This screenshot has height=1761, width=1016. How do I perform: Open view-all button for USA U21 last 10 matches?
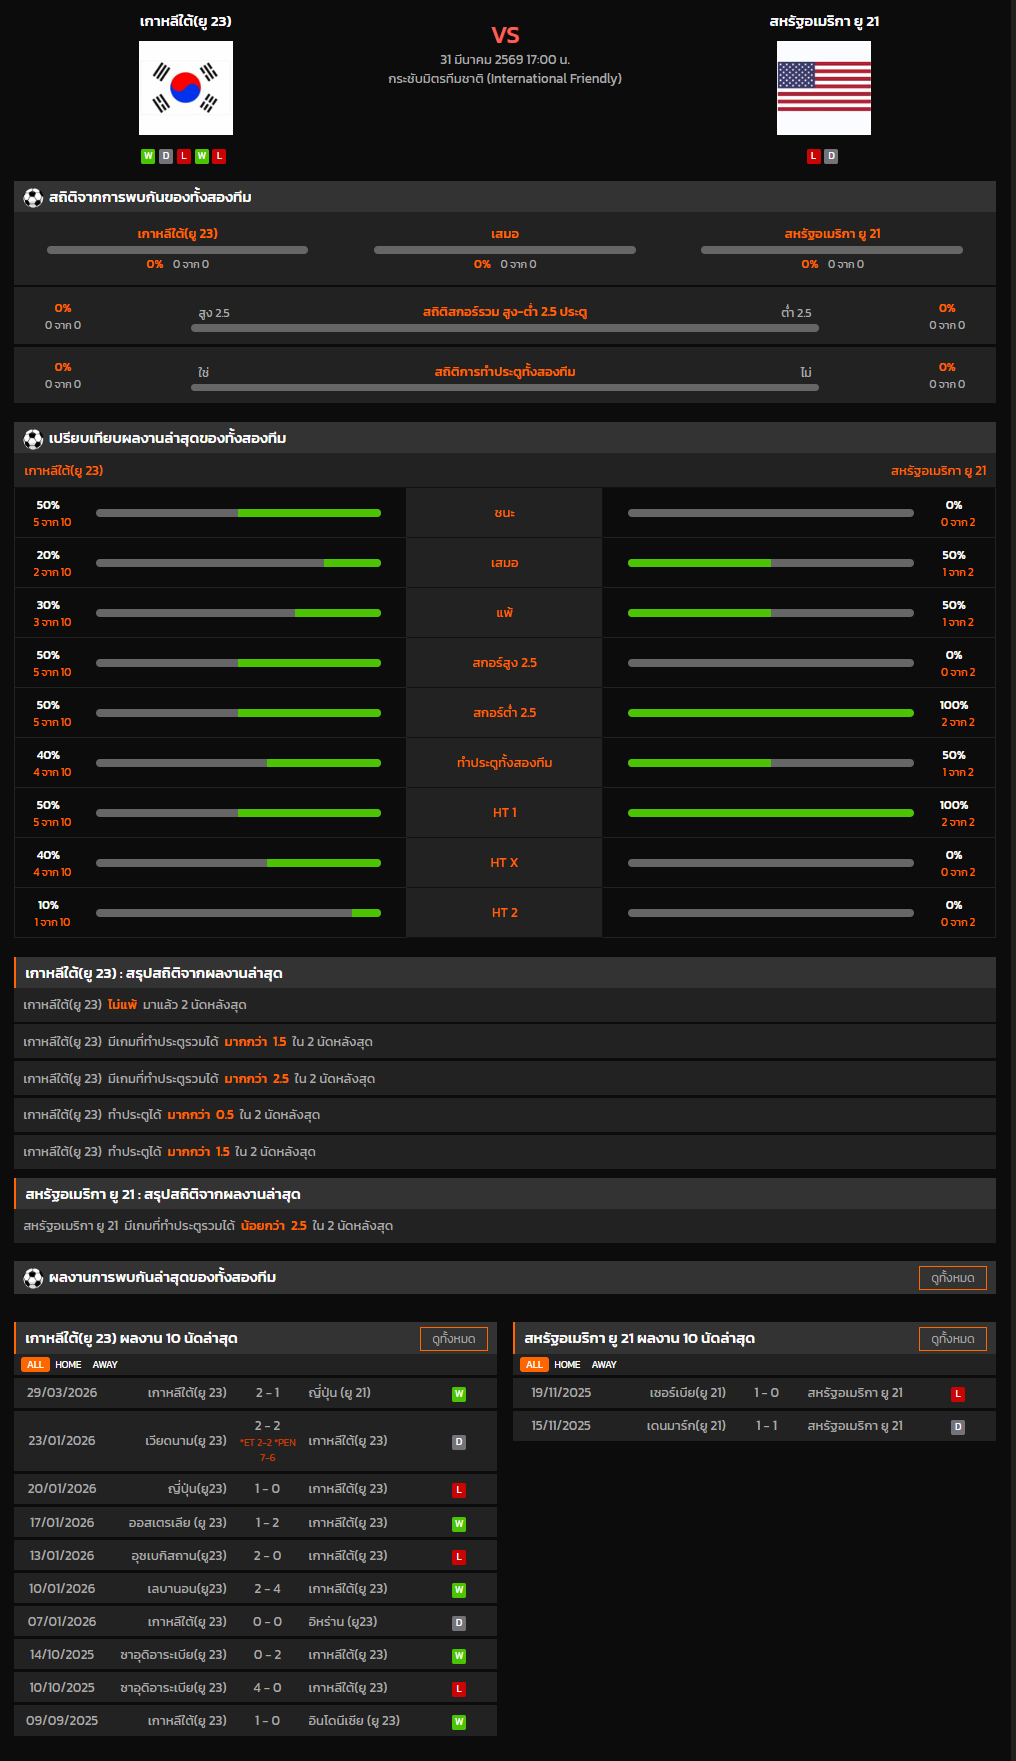pyautogui.click(x=952, y=1339)
